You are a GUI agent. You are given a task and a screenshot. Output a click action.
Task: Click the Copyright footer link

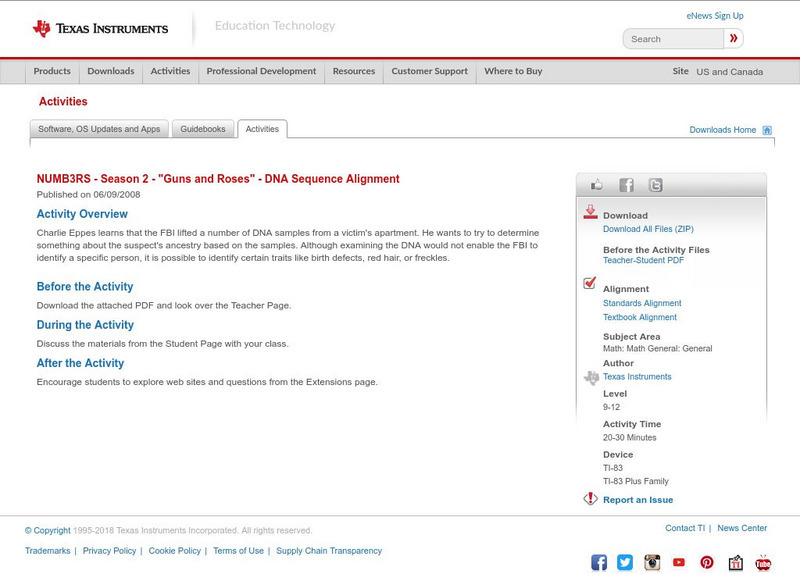(47, 531)
